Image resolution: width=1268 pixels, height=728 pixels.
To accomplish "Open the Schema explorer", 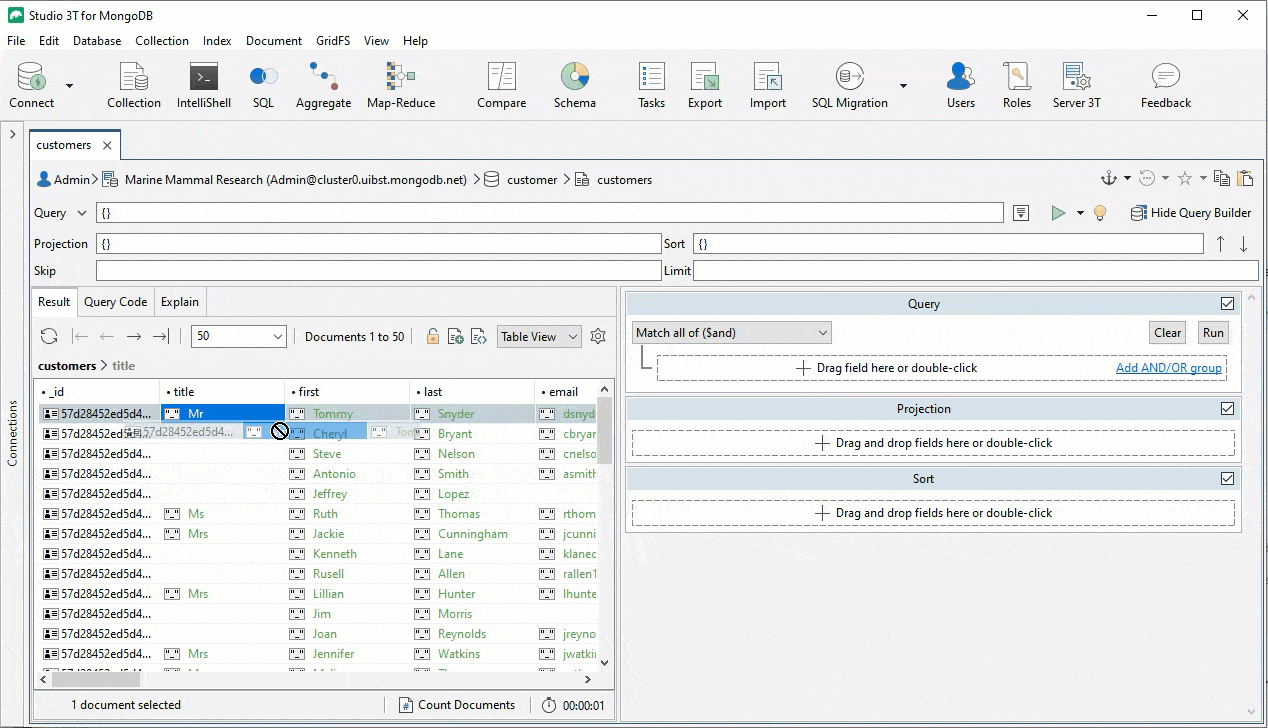I will [x=575, y=85].
